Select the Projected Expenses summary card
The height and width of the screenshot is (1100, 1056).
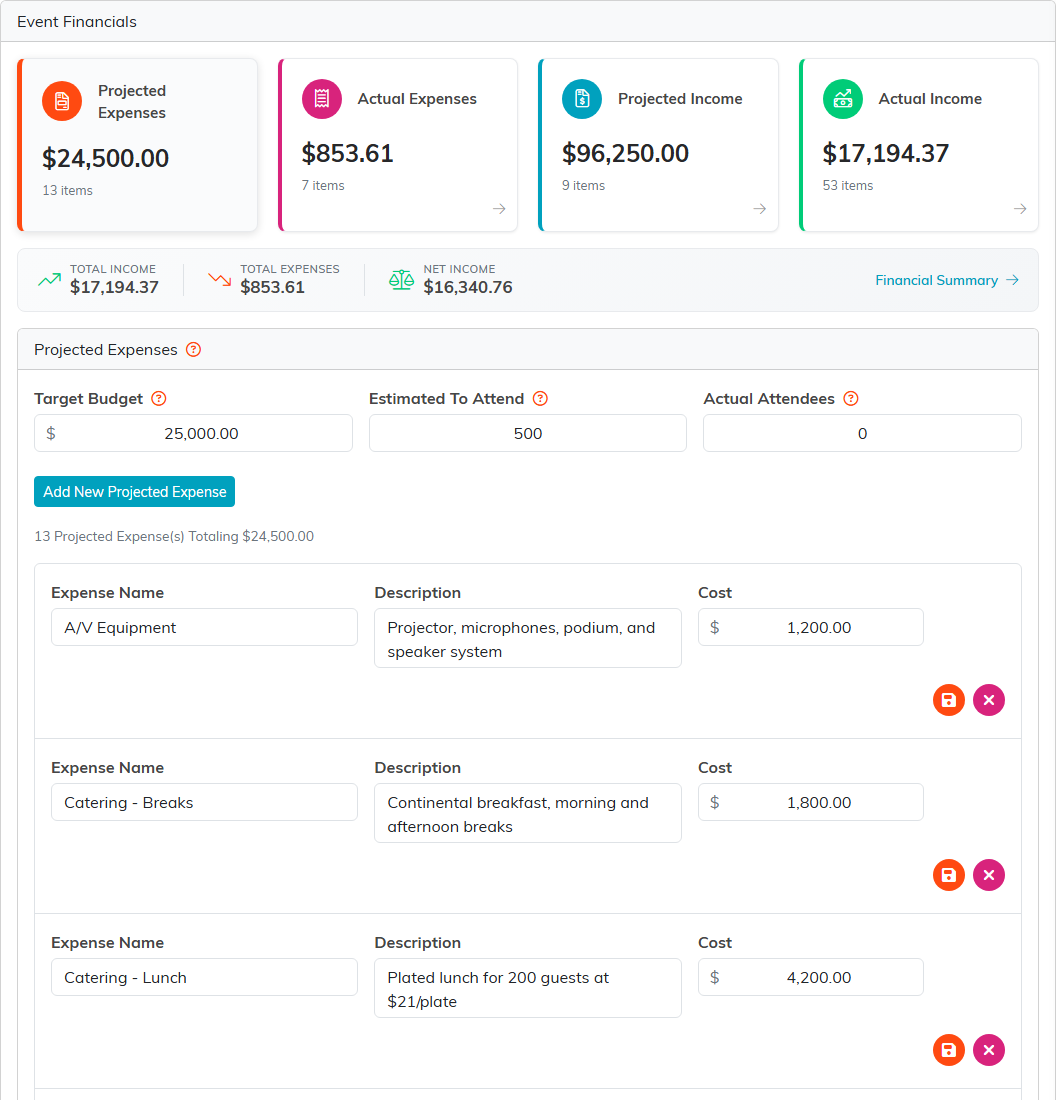tap(138, 145)
